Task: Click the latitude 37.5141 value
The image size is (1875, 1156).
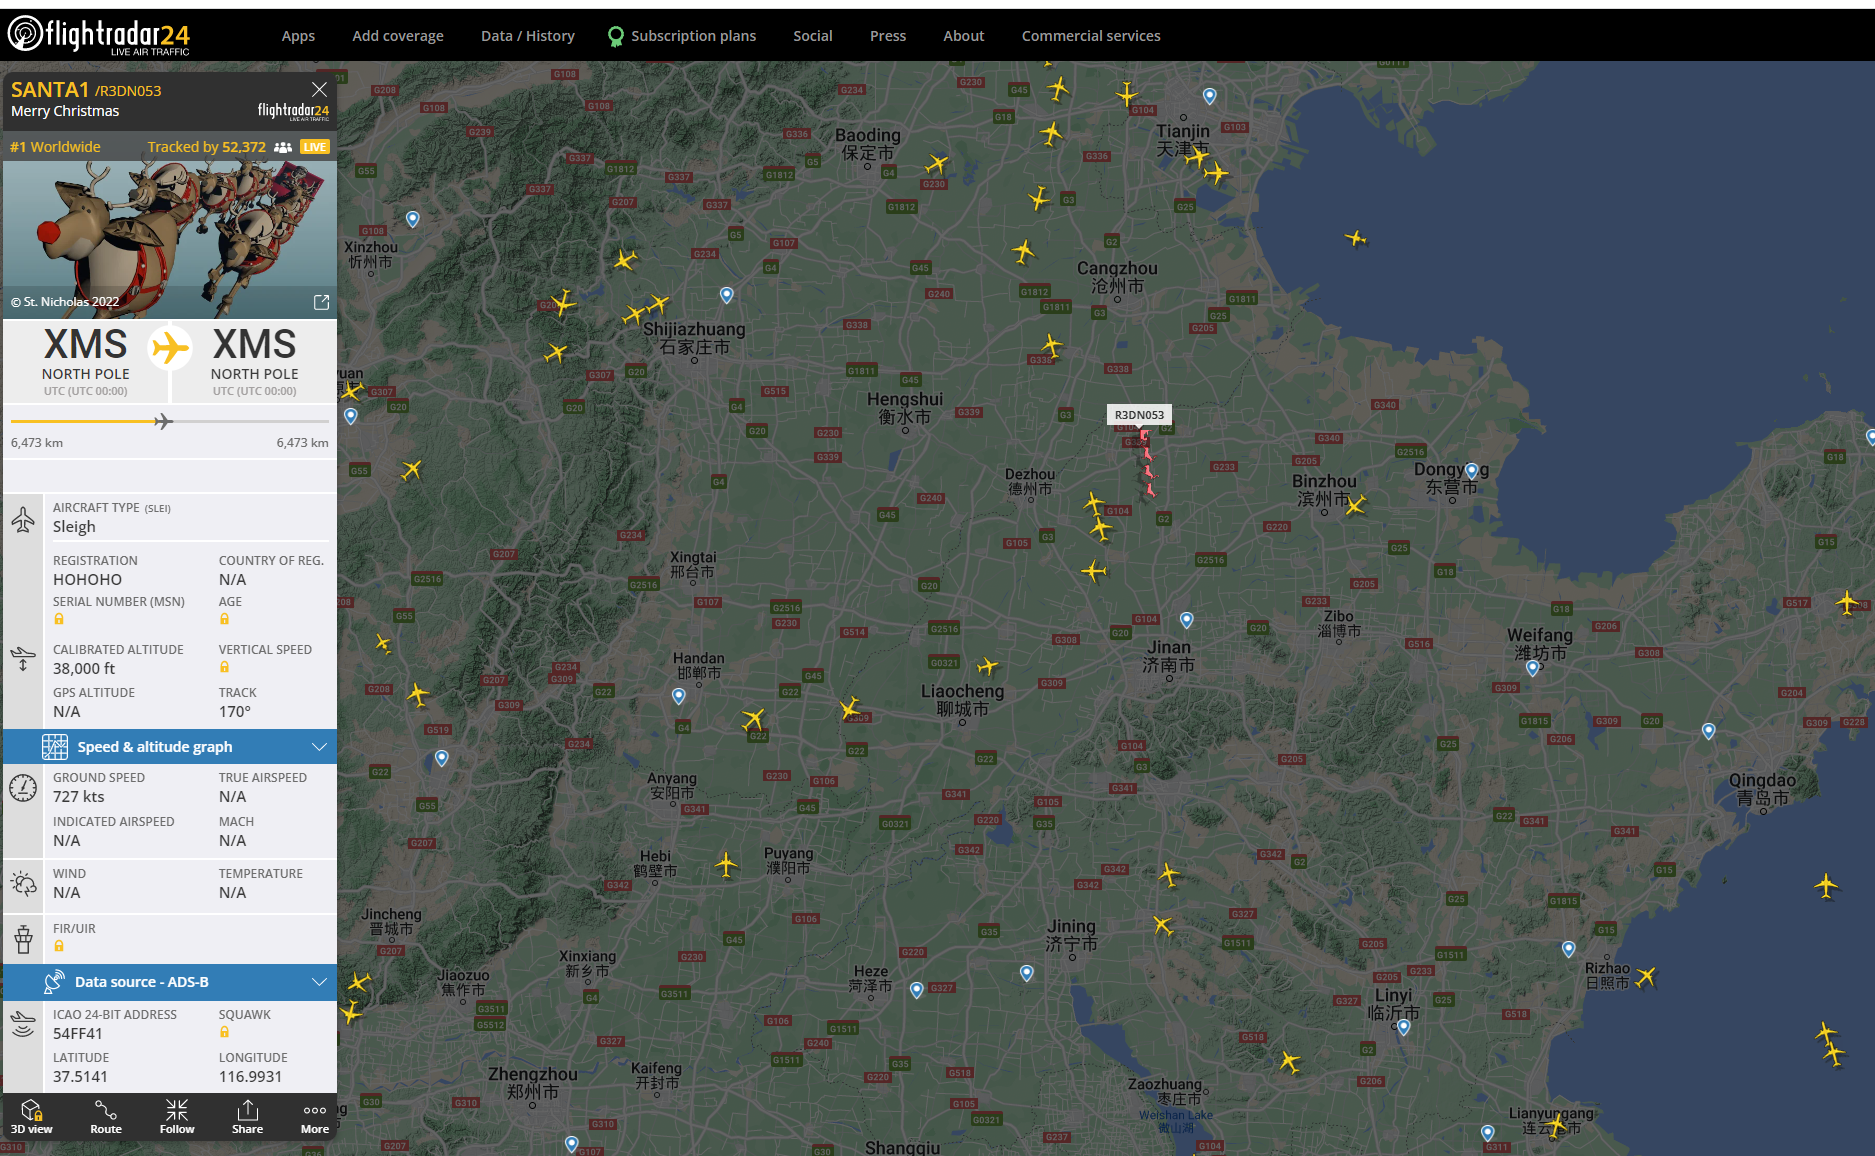Action: (x=80, y=1077)
